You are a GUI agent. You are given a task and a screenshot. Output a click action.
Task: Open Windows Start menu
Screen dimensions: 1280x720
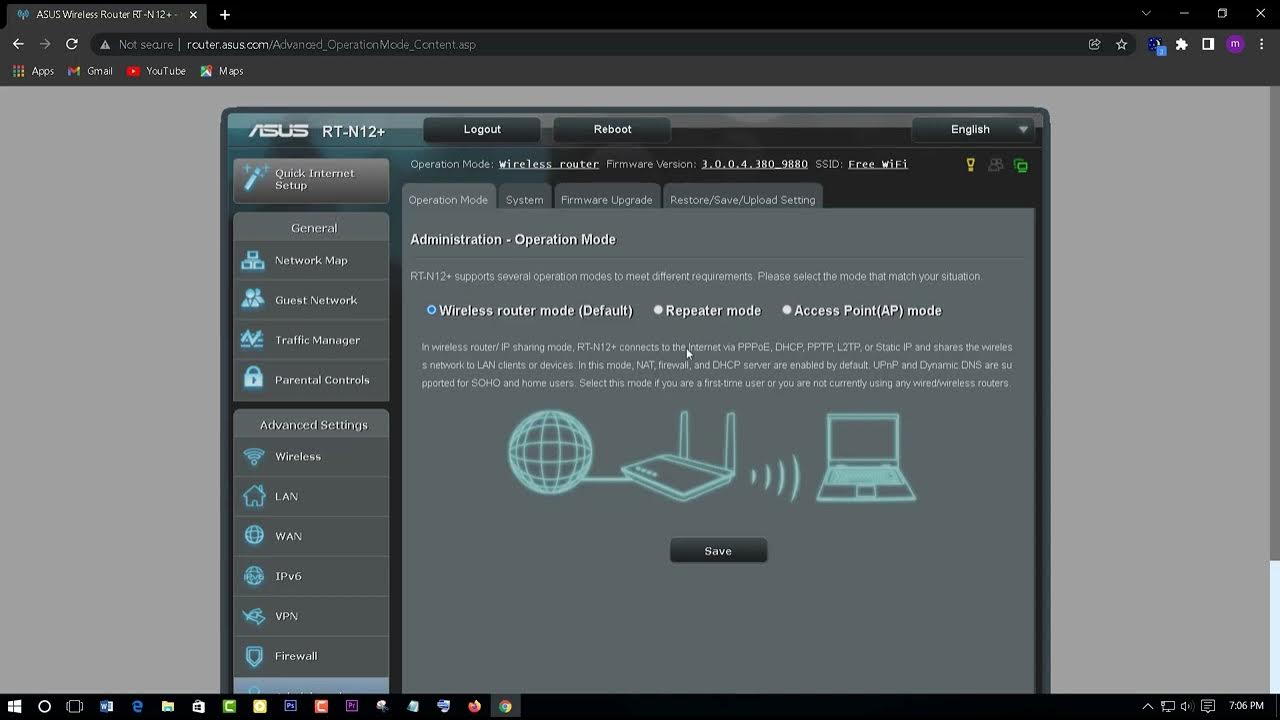(x=14, y=706)
